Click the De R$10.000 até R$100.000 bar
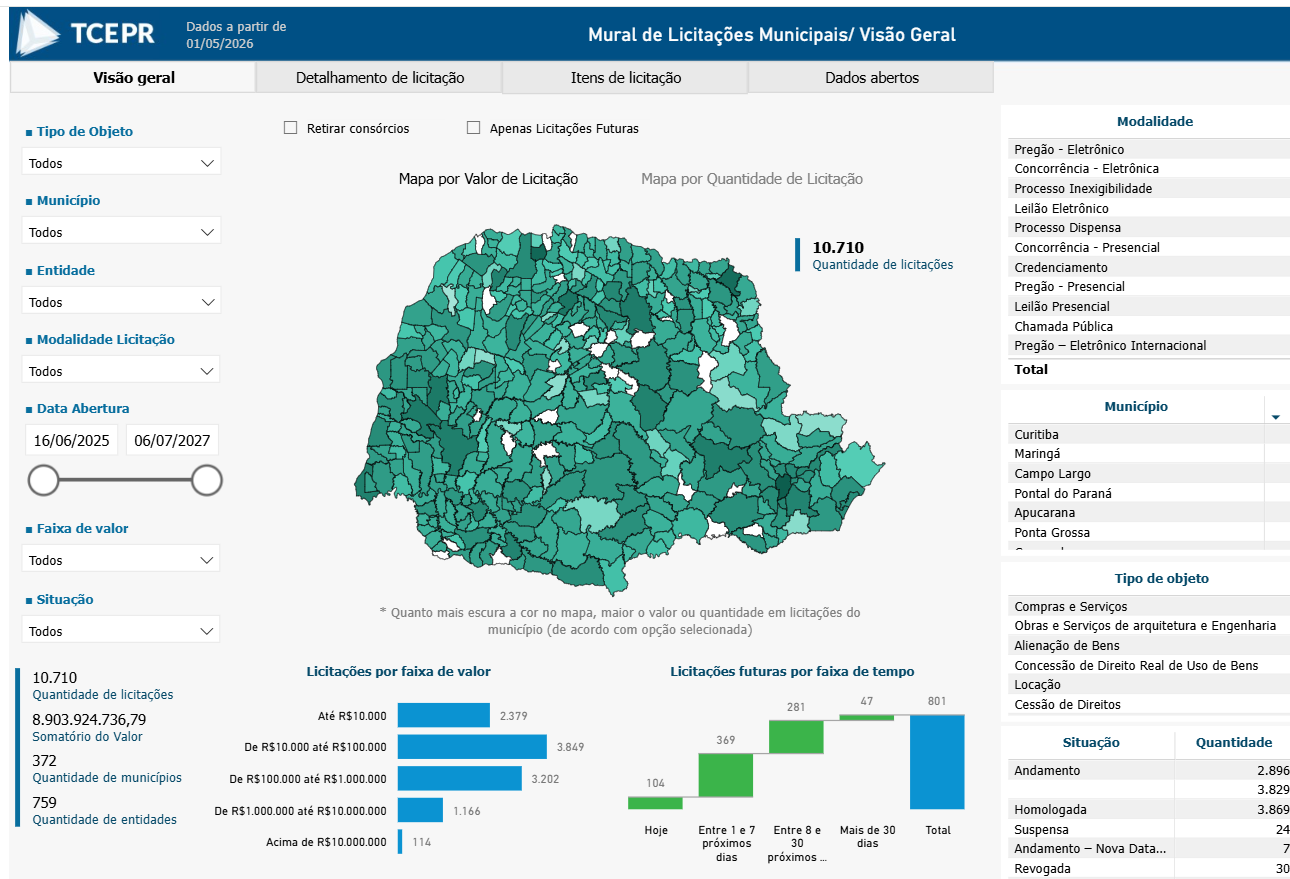 (x=472, y=746)
